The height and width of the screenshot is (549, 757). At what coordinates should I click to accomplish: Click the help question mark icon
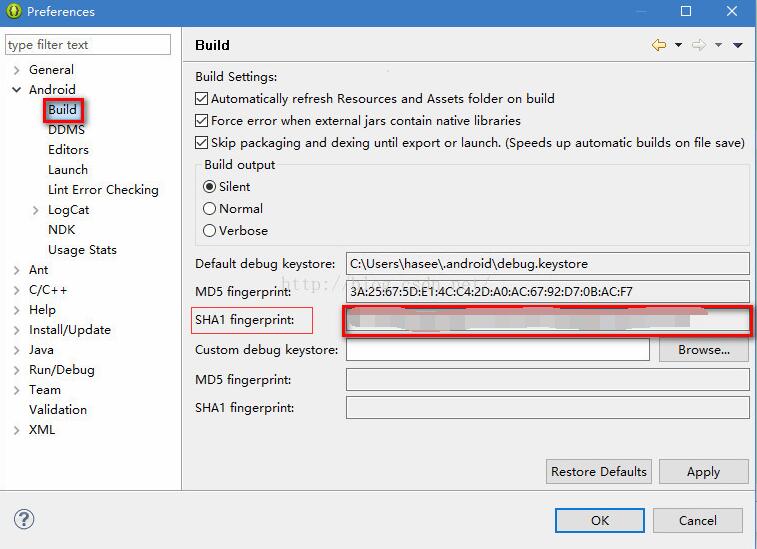point(24,520)
